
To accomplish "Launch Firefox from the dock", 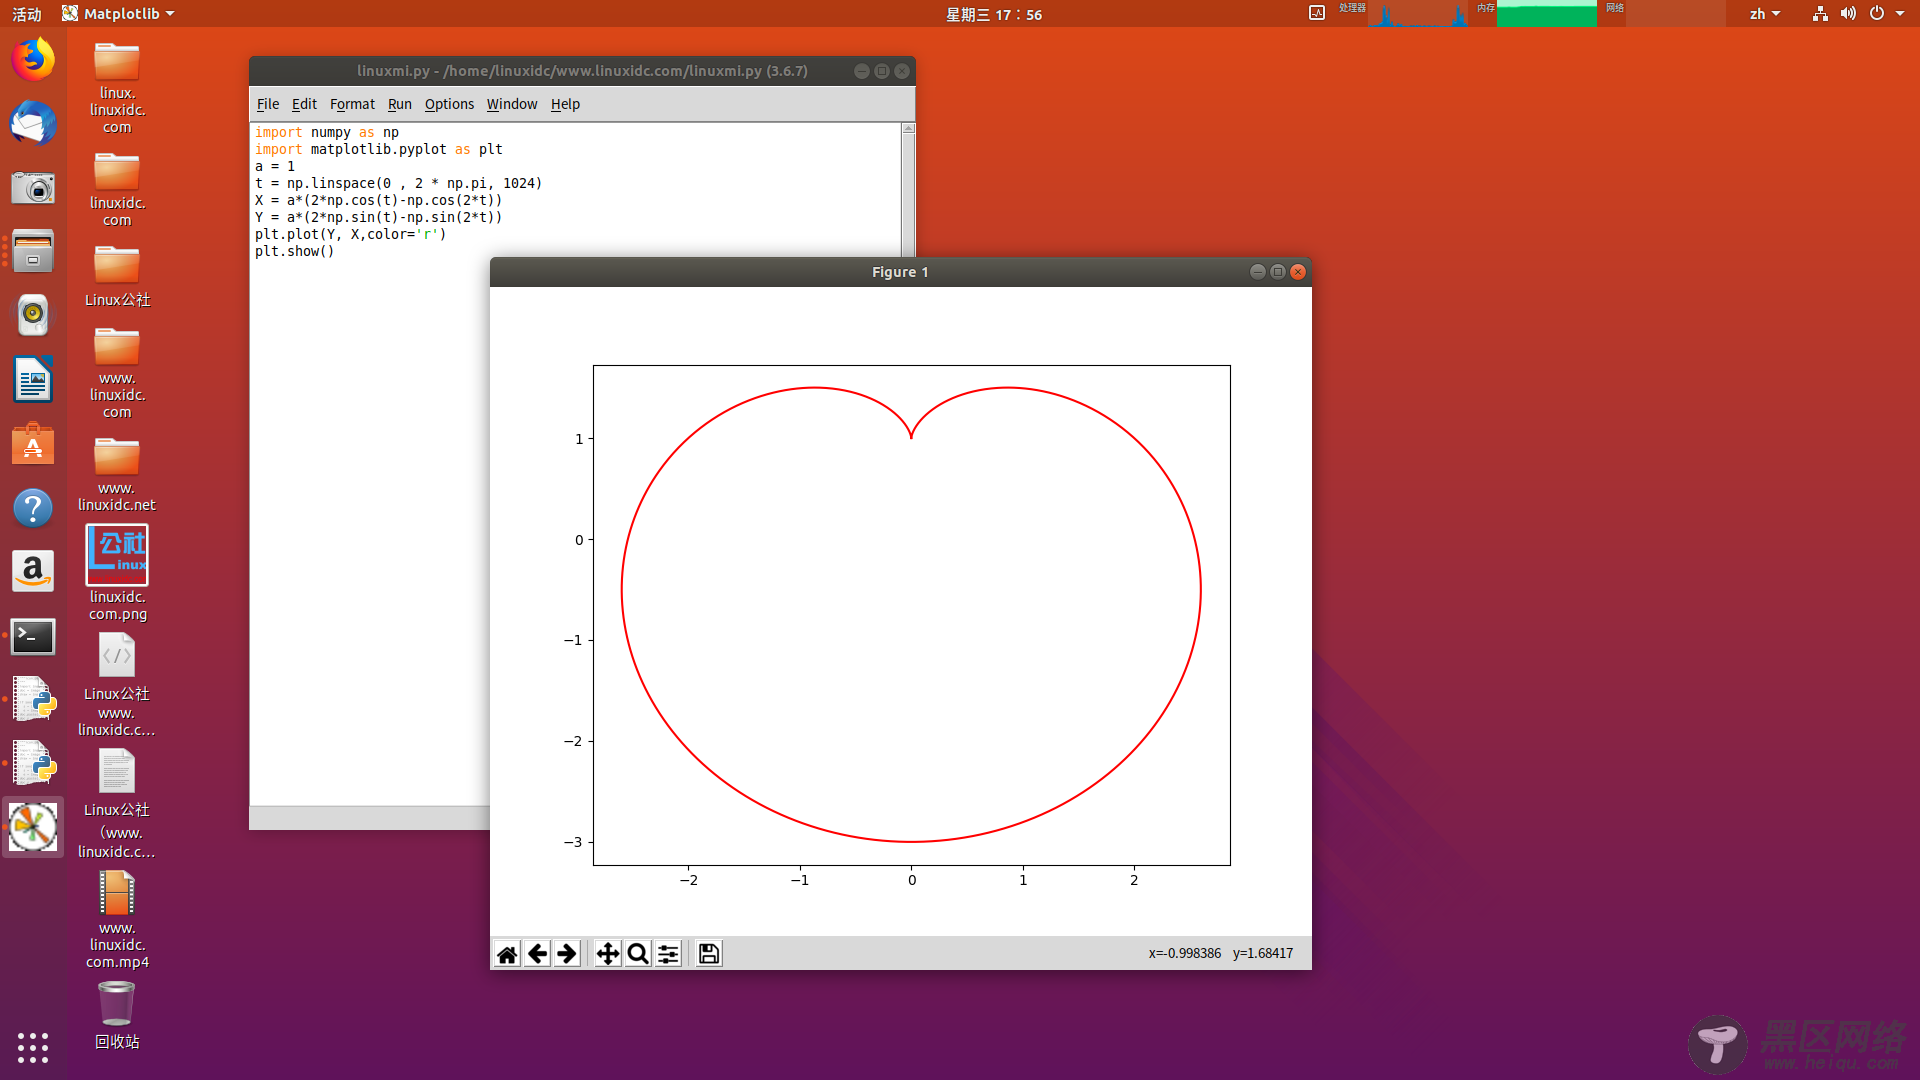I will [x=33, y=60].
